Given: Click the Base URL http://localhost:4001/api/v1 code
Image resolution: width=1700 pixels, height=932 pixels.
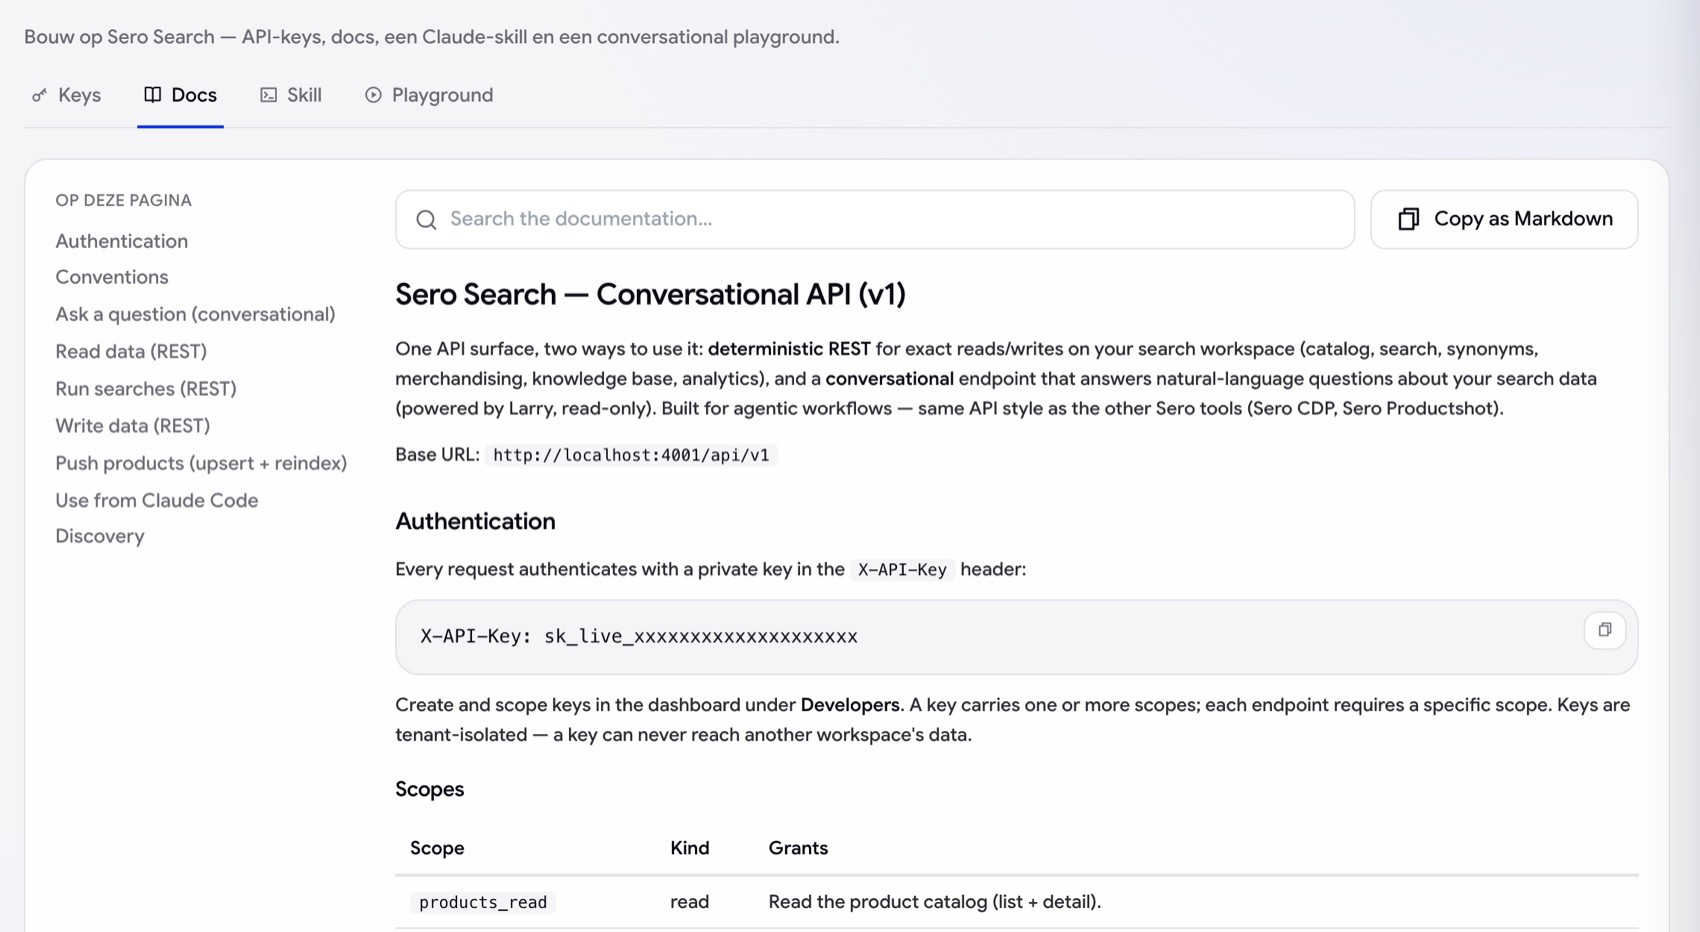Looking at the screenshot, I should tap(631, 455).
